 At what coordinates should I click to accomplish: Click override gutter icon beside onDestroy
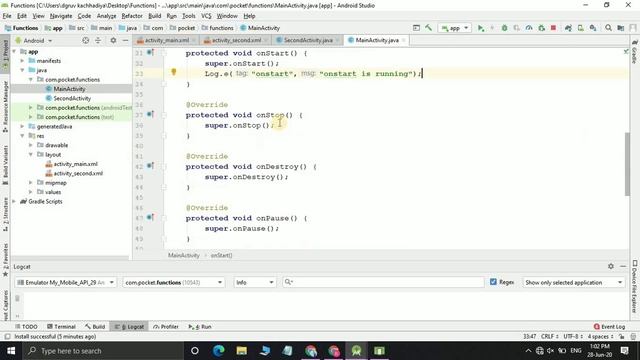[x=150, y=166]
